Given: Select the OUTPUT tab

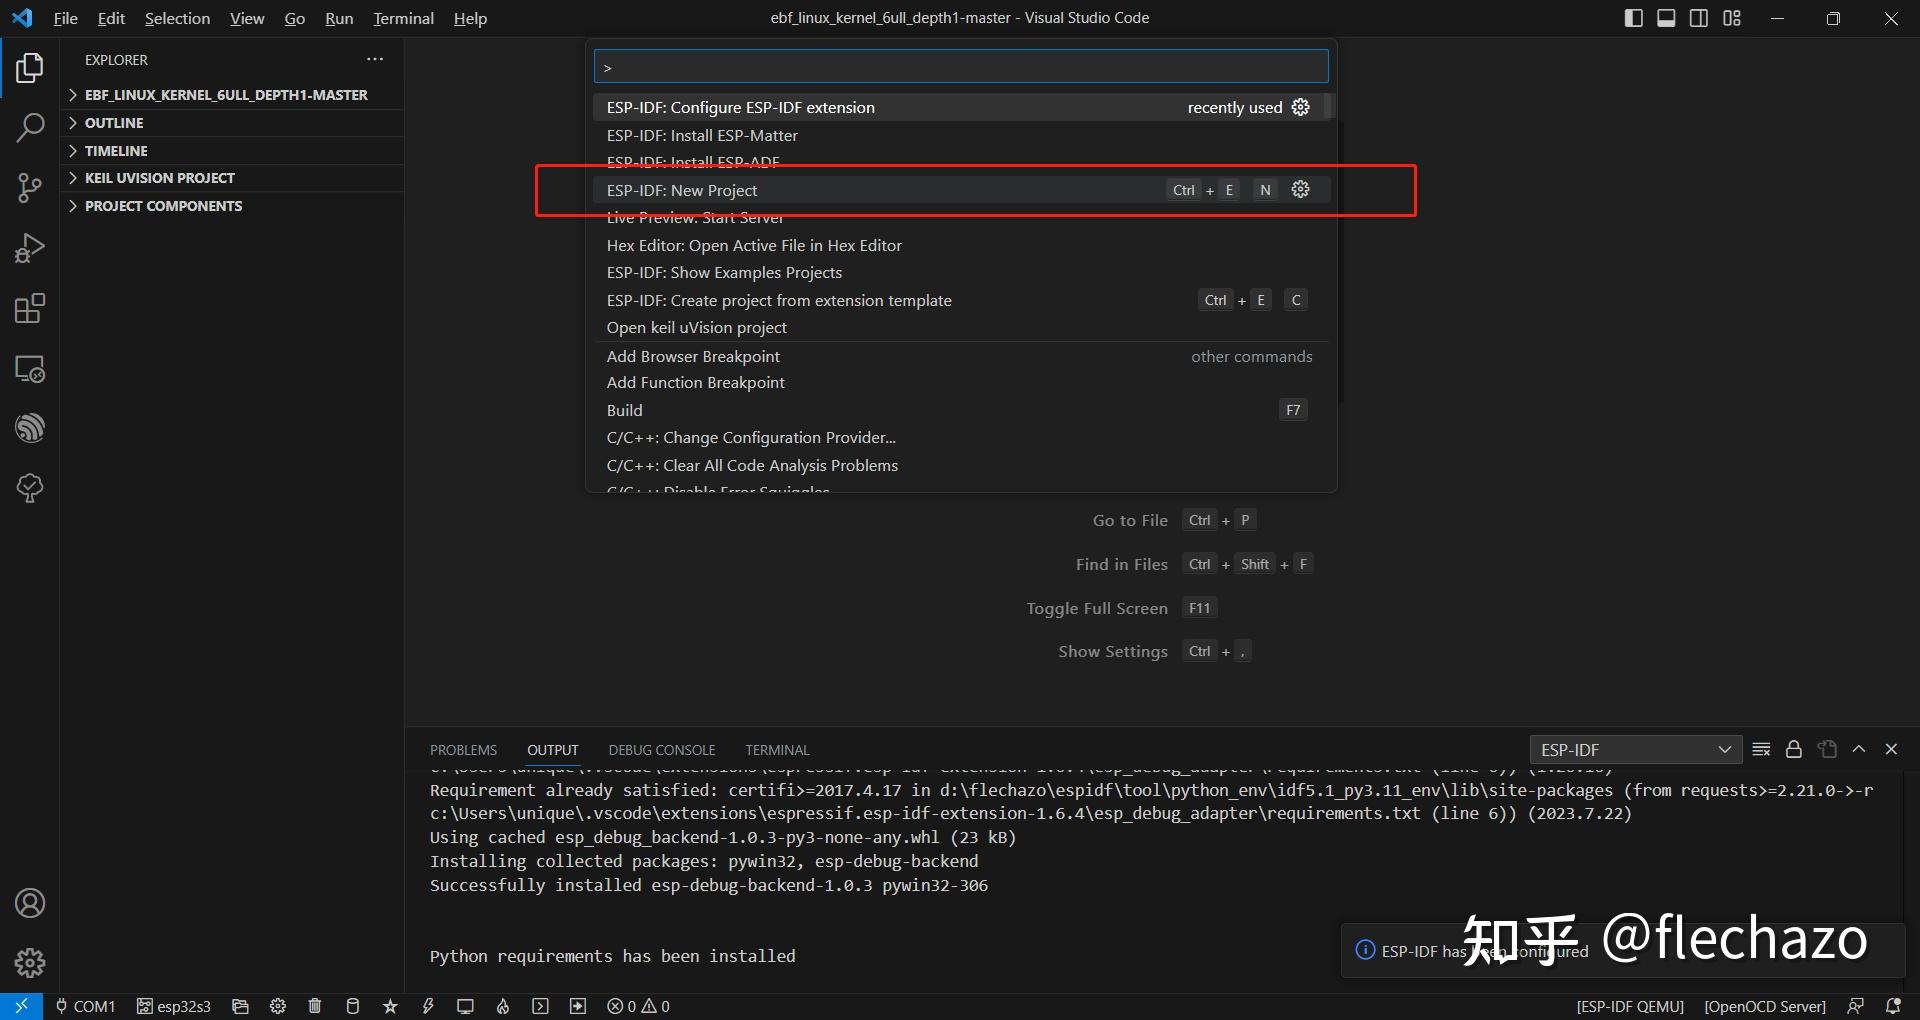Looking at the screenshot, I should 553,750.
